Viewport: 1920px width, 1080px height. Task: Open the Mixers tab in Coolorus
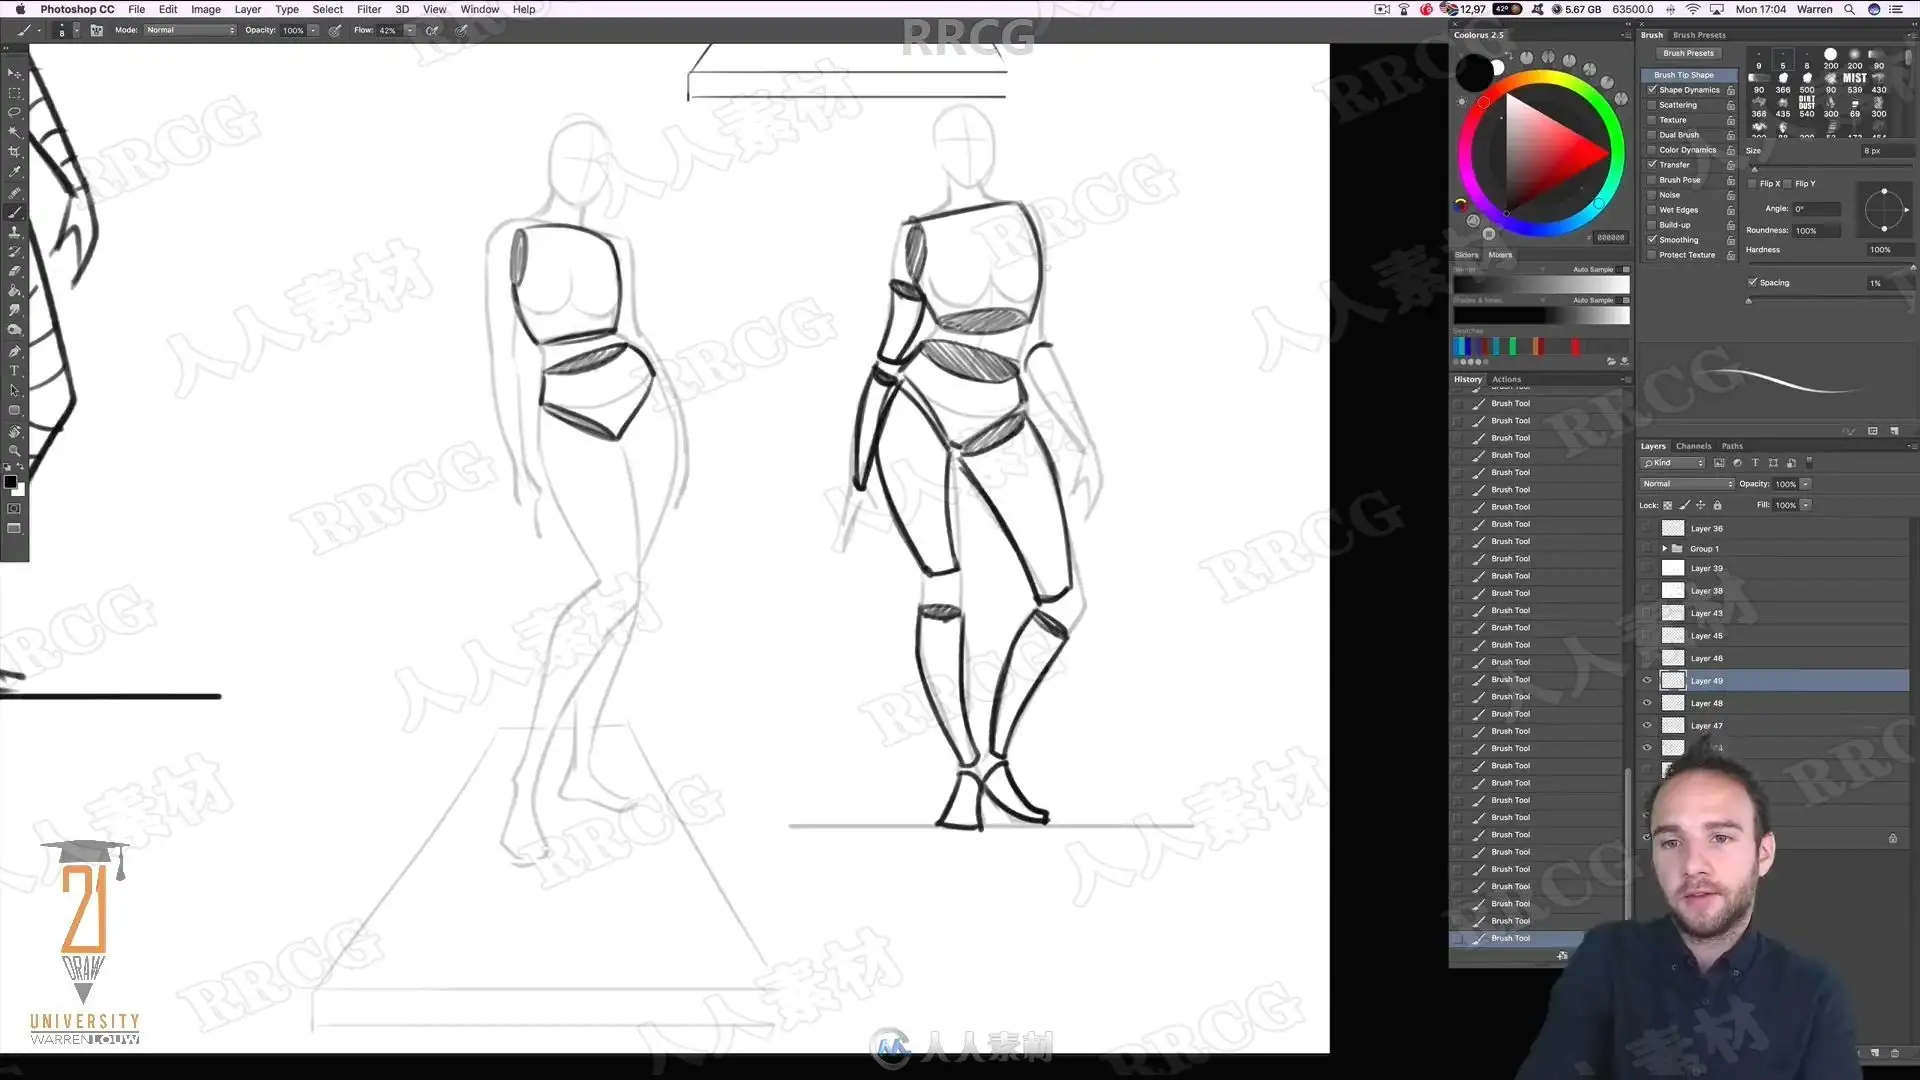[1500, 255]
